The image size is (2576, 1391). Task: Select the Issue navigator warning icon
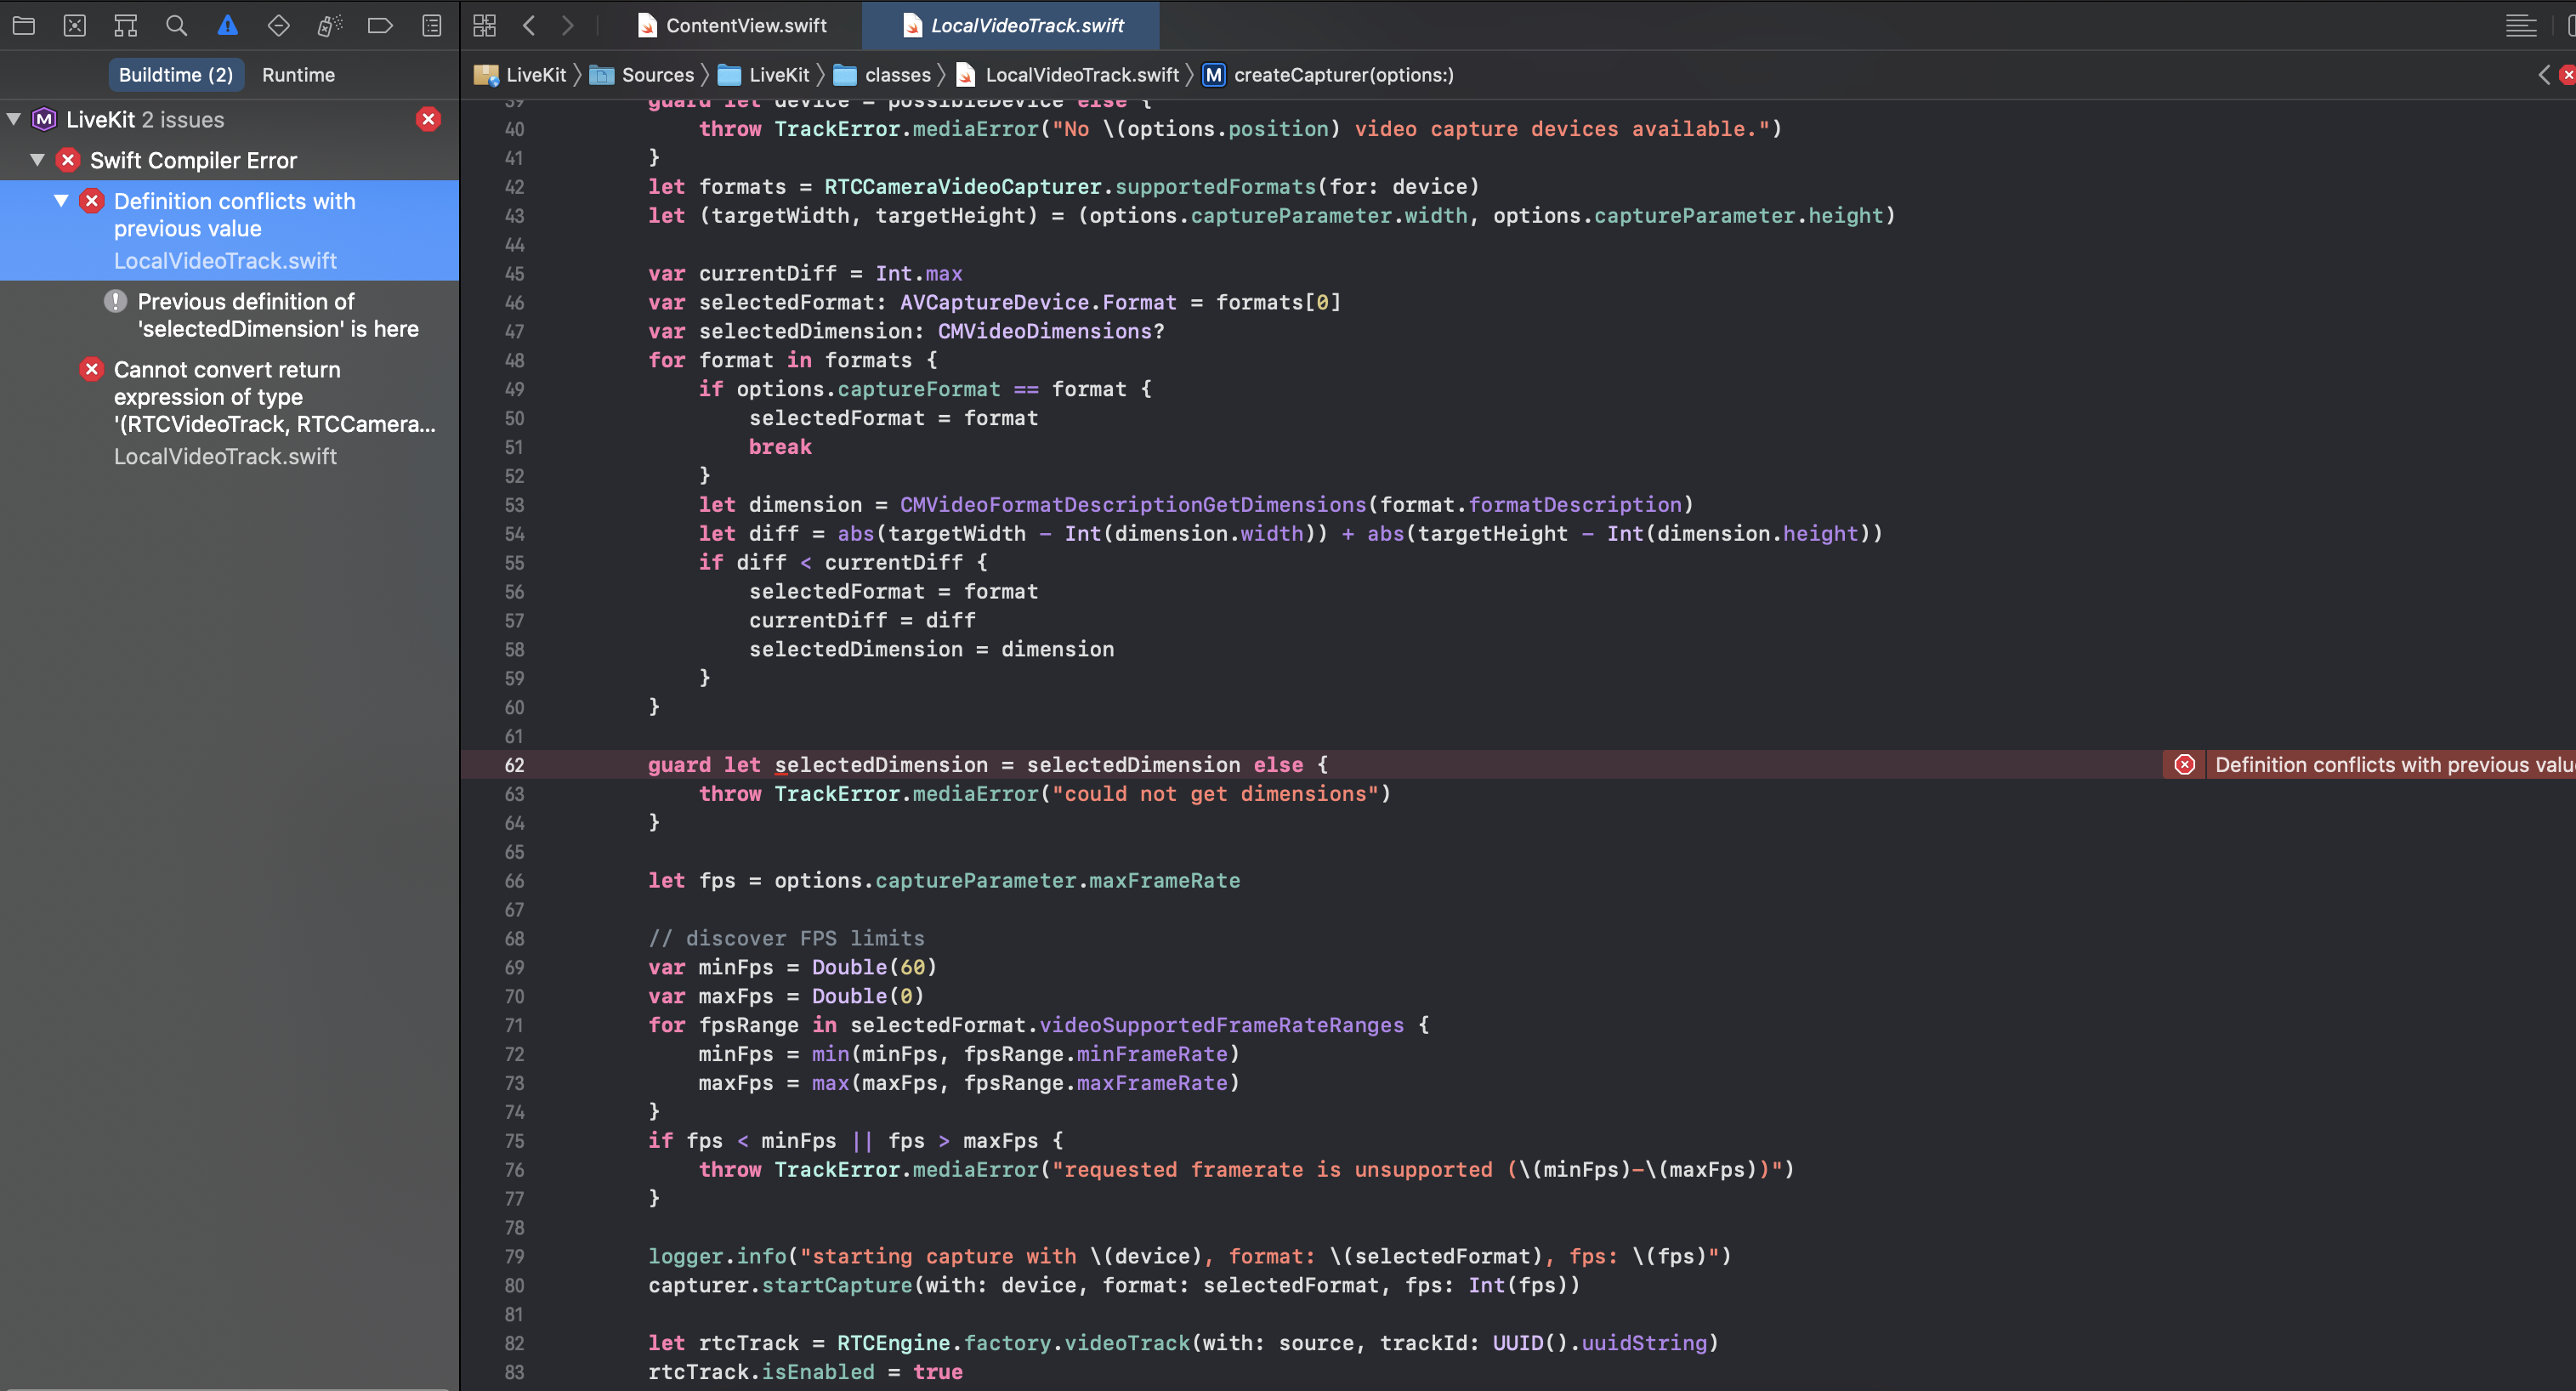tap(228, 25)
